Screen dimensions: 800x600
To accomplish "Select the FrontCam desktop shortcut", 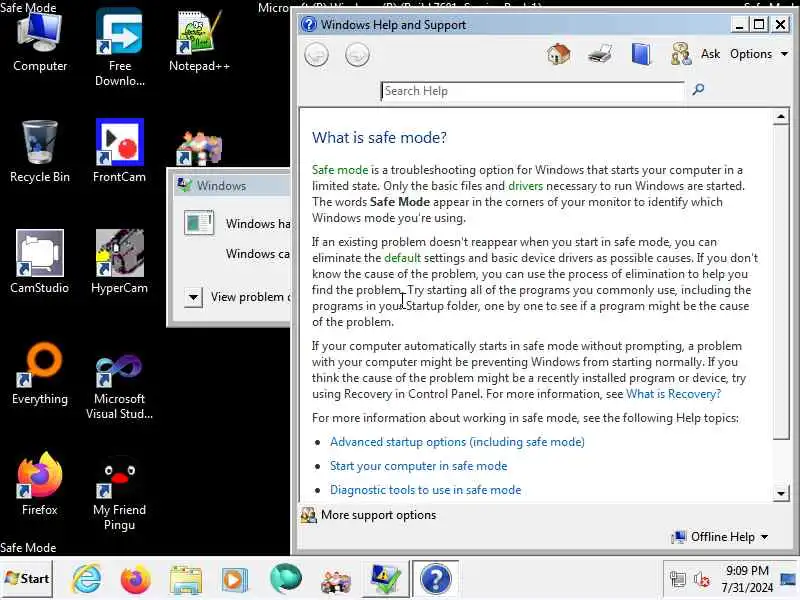I will [119, 152].
